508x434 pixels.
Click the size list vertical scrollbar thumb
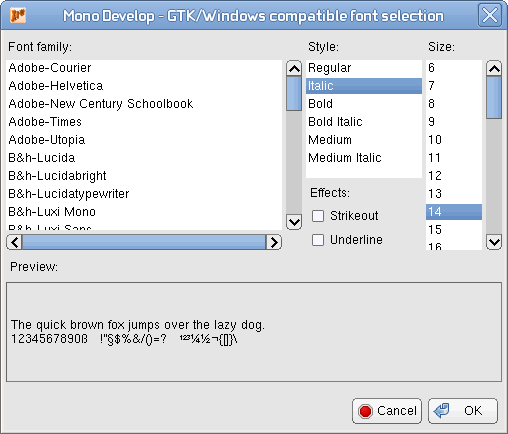(494, 98)
